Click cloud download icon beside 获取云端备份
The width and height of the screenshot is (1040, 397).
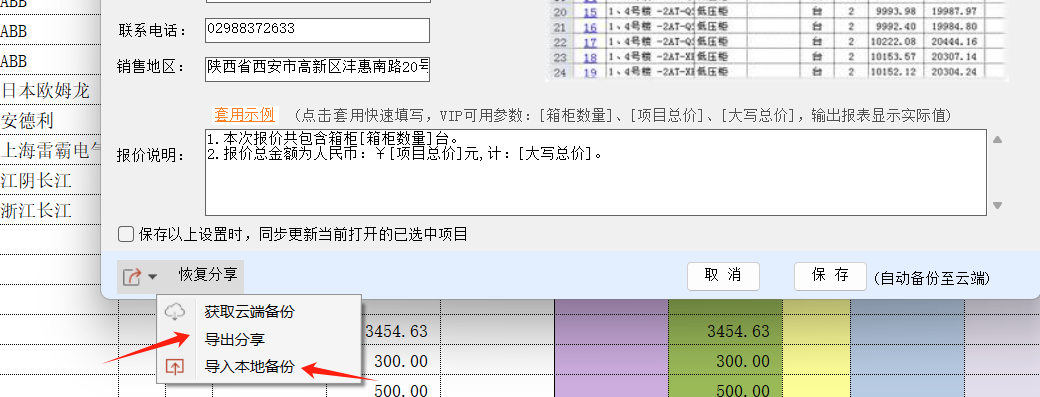tap(174, 312)
